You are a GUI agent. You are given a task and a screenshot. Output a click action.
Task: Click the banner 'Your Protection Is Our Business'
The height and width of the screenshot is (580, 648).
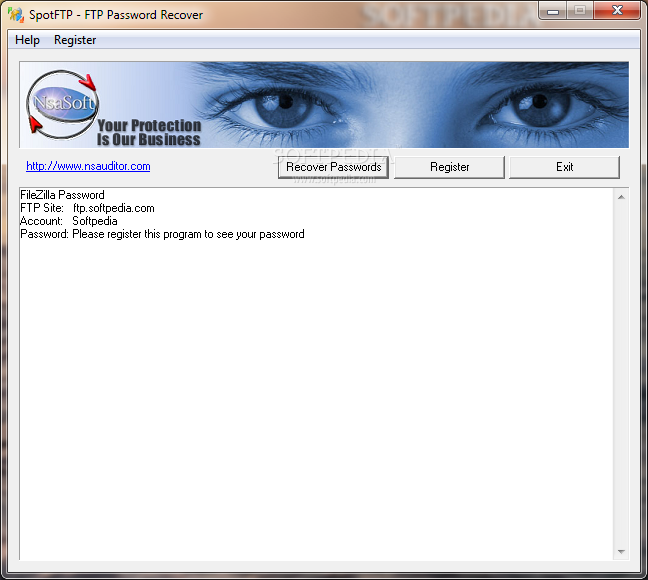(x=149, y=132)
